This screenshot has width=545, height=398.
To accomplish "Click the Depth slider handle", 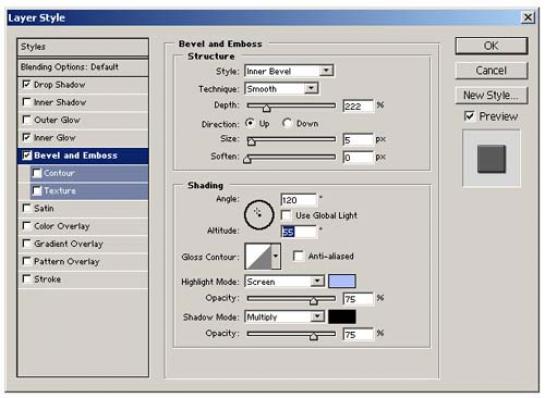I will pyautogui.click(x=266, y=108).
